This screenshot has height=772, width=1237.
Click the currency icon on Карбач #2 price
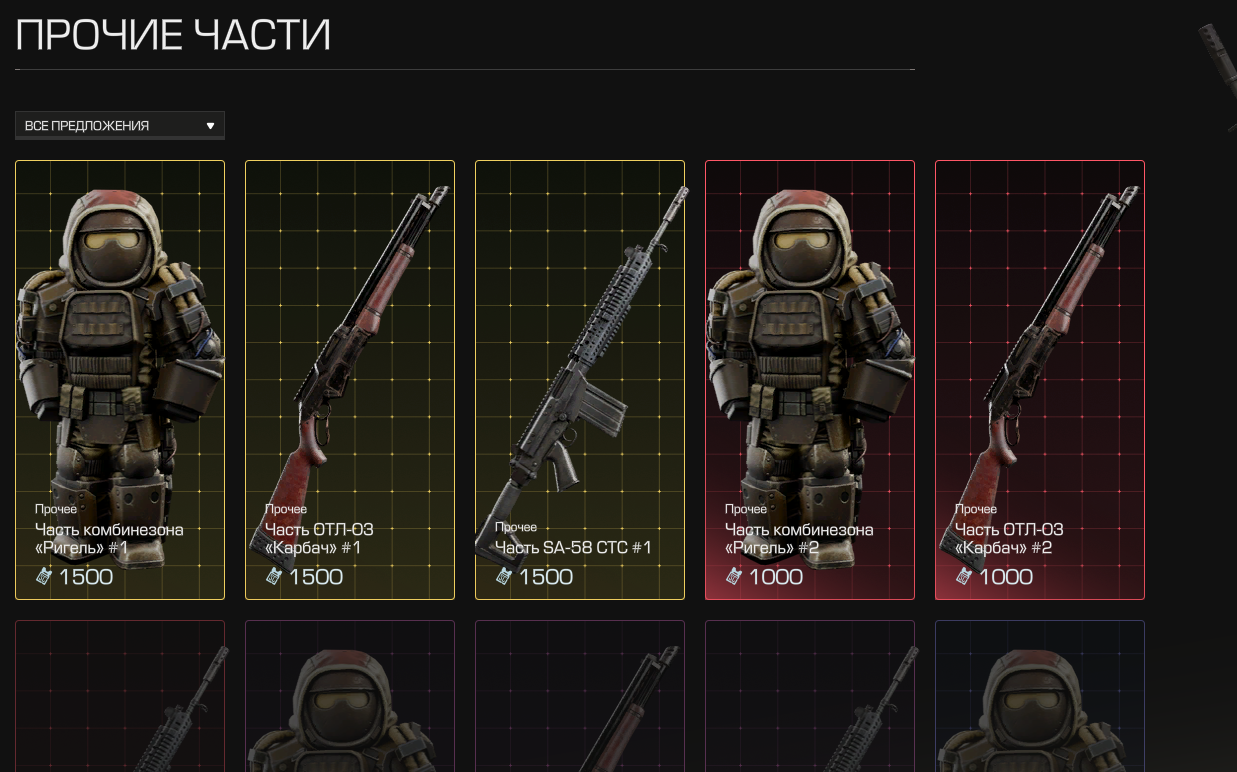(964, 576)
